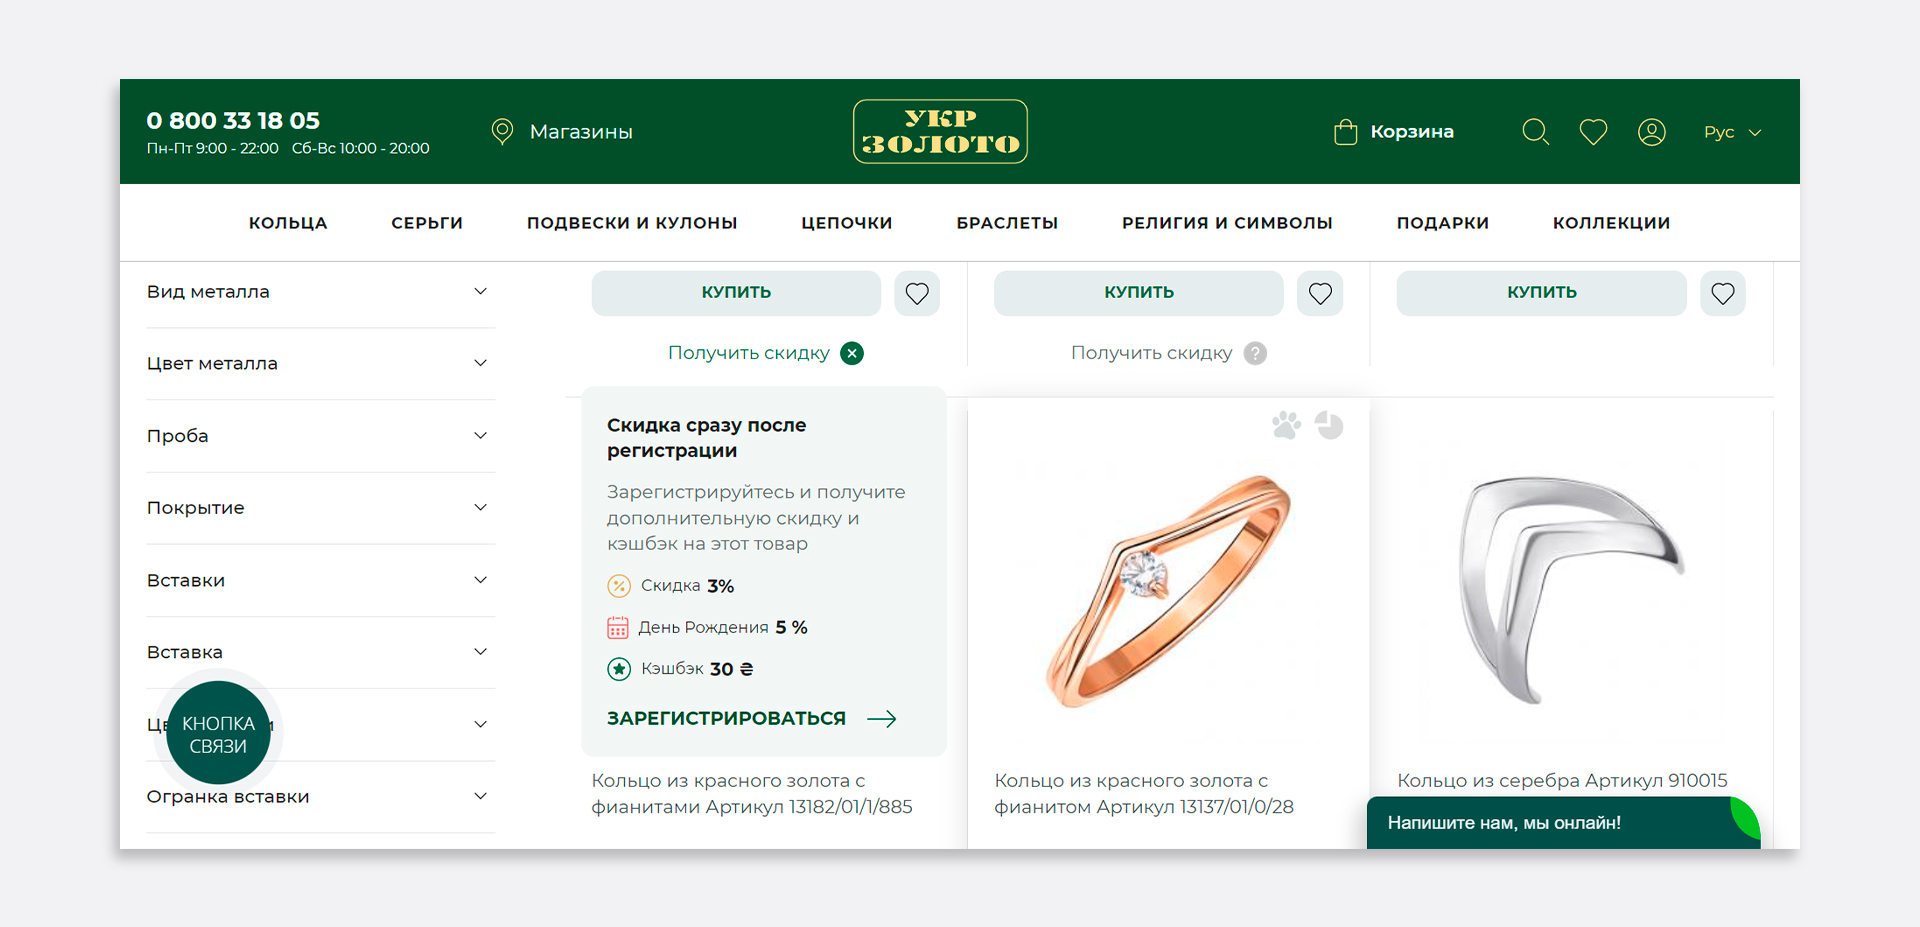This screenshot has width=1920, height=927.
Task: Expand the Вид металла filter
Action: pyautogui.click(x=321, y=292)
